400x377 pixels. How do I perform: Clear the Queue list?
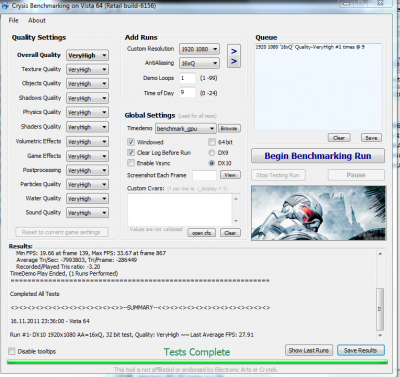tap(339, 138)
